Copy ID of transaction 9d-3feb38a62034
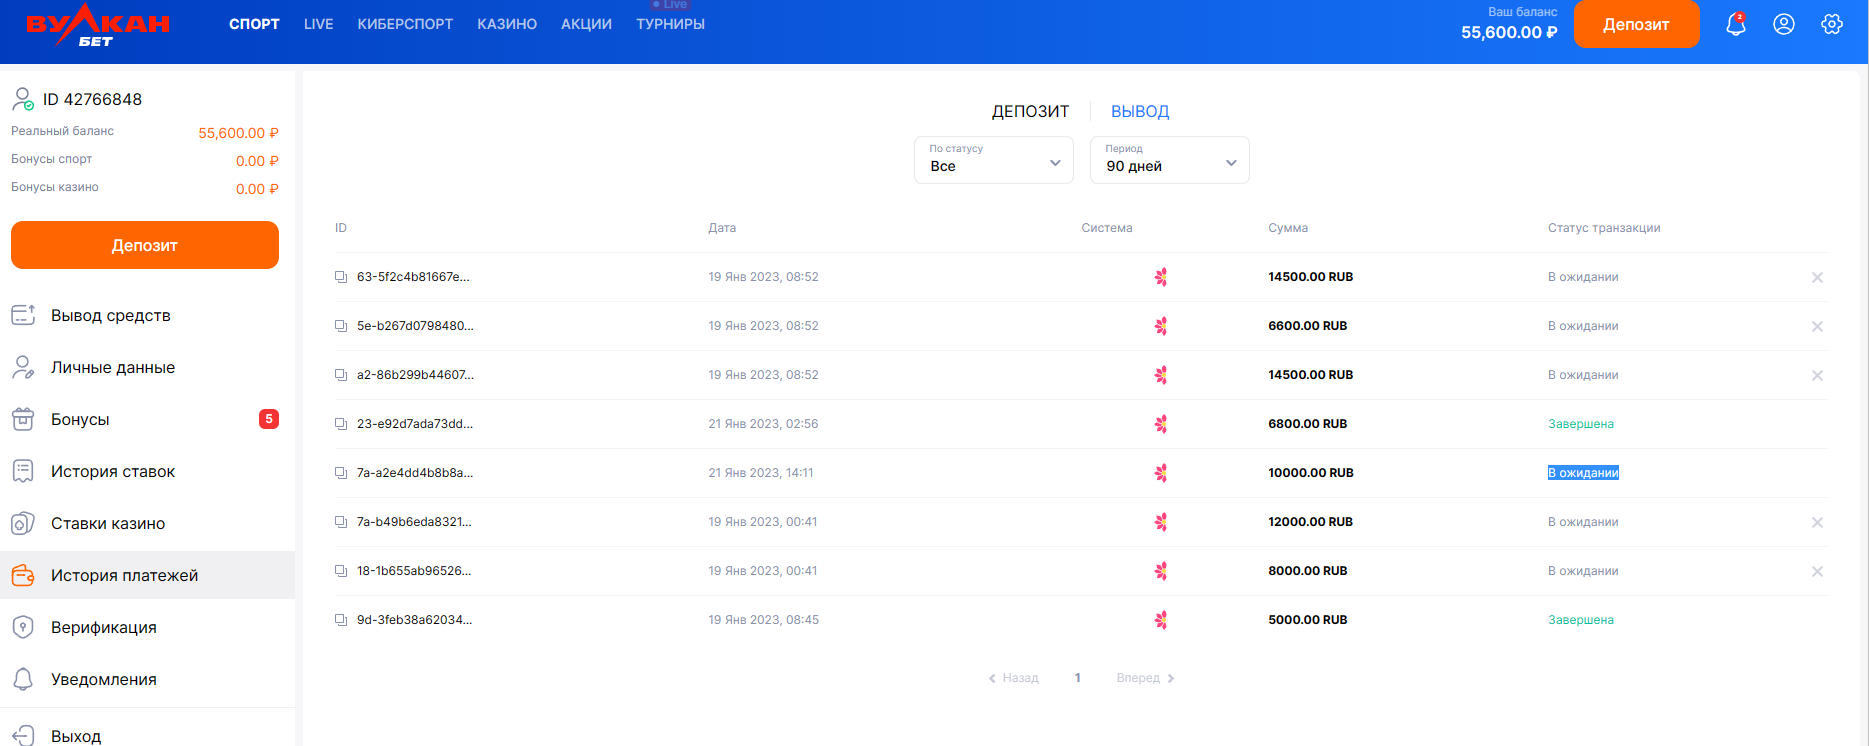The height and width of the screenshot is (746, 1869). pos(341,620)
